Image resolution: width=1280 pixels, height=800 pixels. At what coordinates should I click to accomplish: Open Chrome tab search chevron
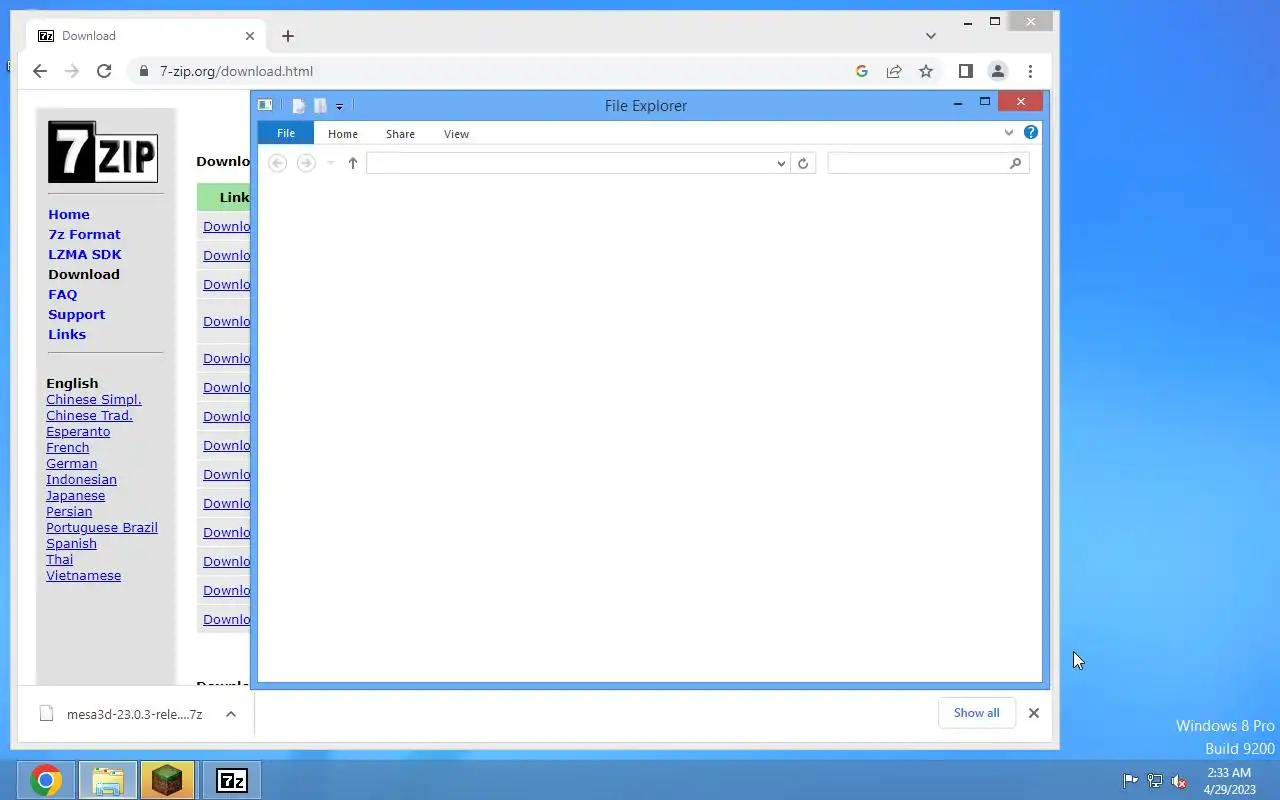931,36
